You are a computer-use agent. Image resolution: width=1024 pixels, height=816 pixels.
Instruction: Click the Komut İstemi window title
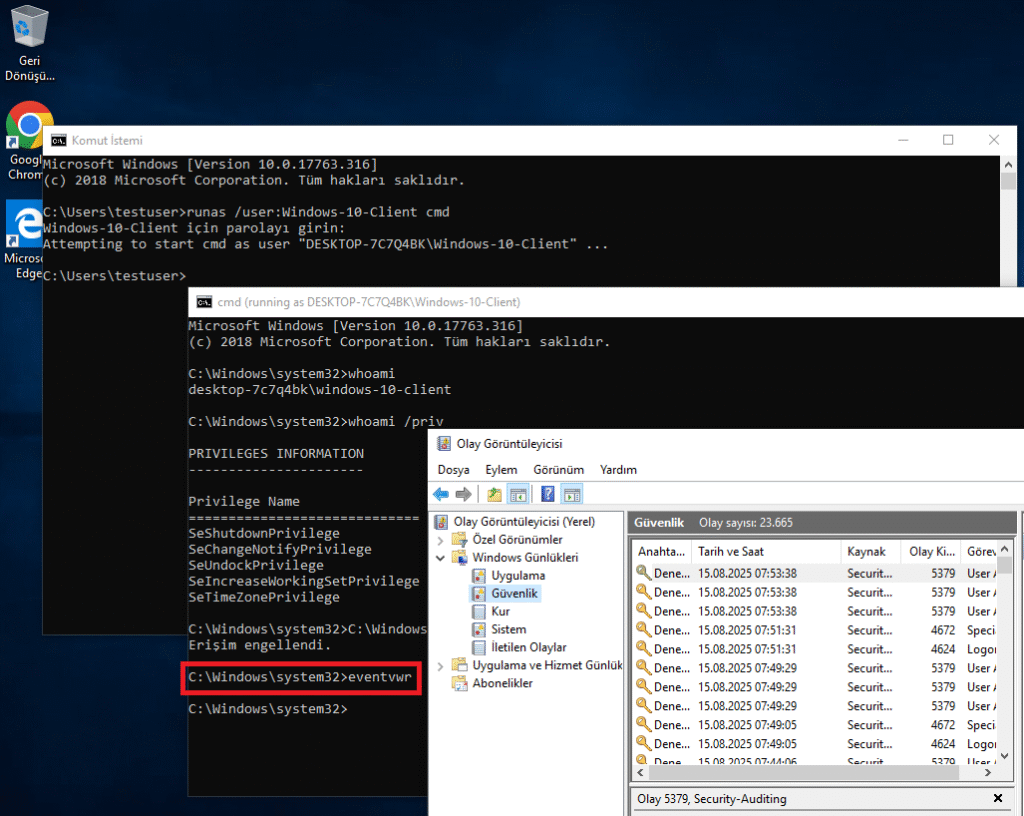[107, 140]
